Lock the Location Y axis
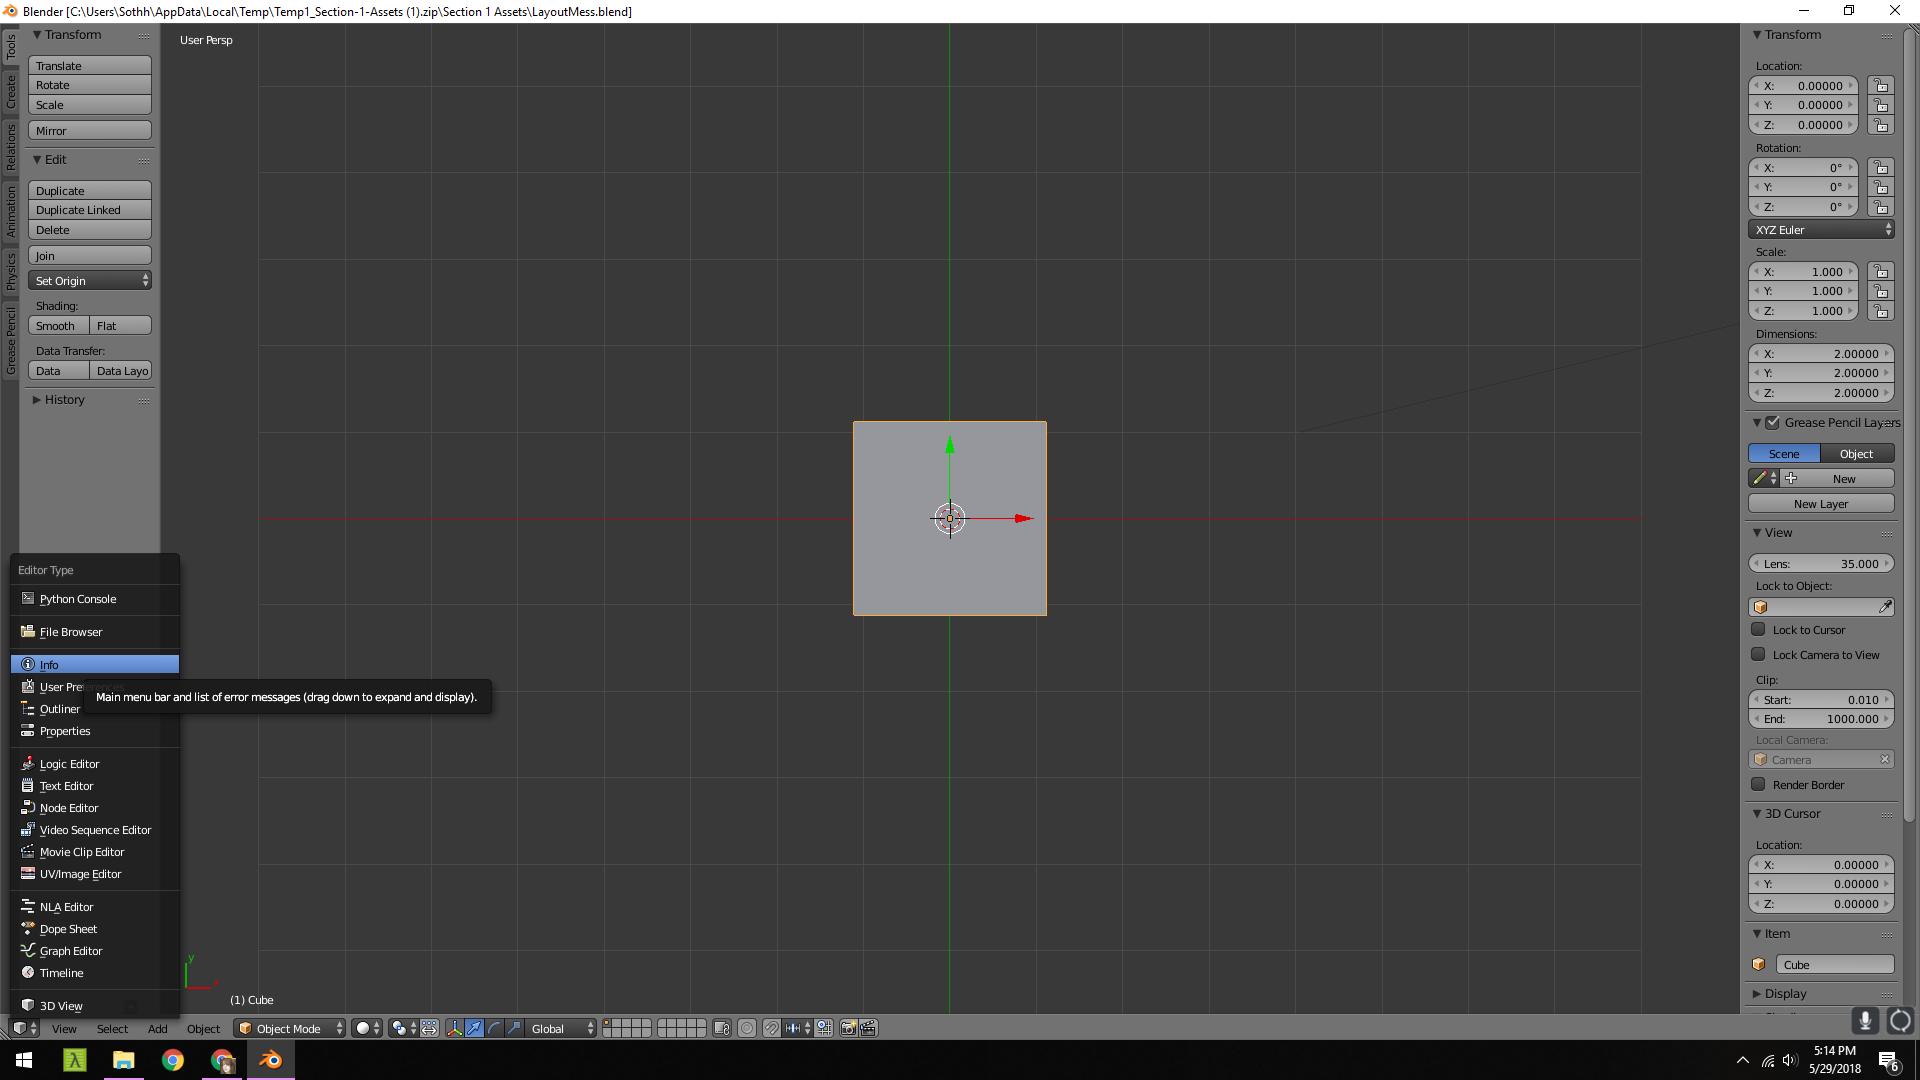This screenshot has width=1920, height=1080. coord(1881,105)
